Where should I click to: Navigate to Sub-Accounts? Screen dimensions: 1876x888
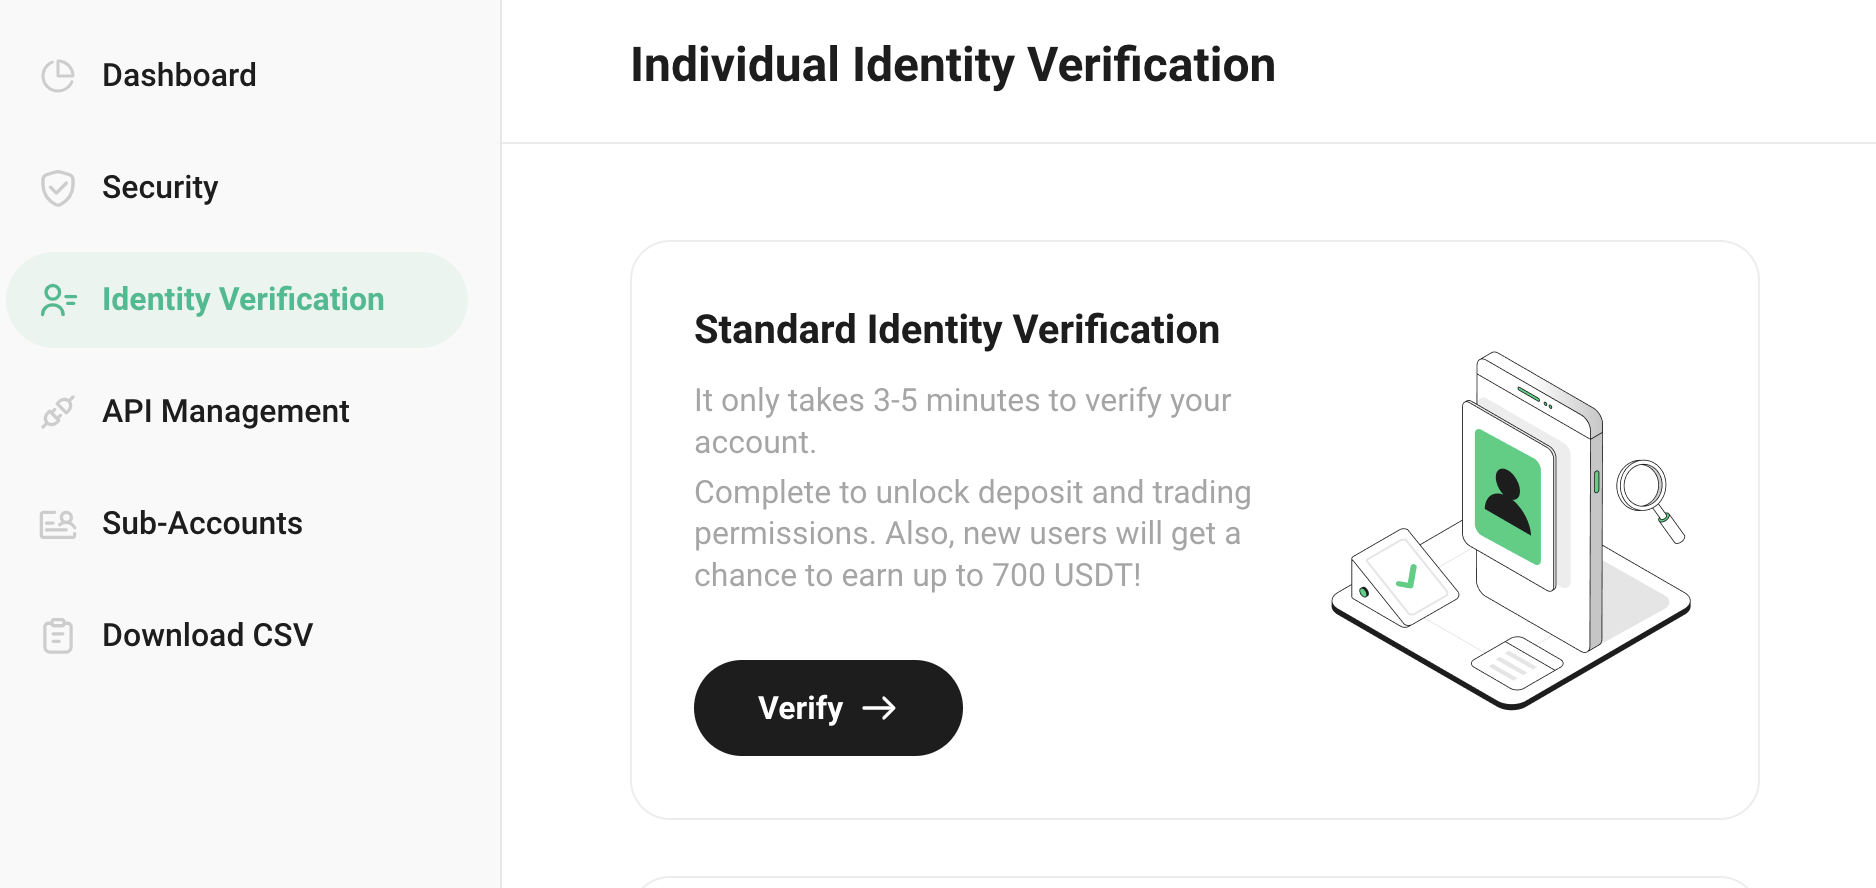tap(202, 524)
